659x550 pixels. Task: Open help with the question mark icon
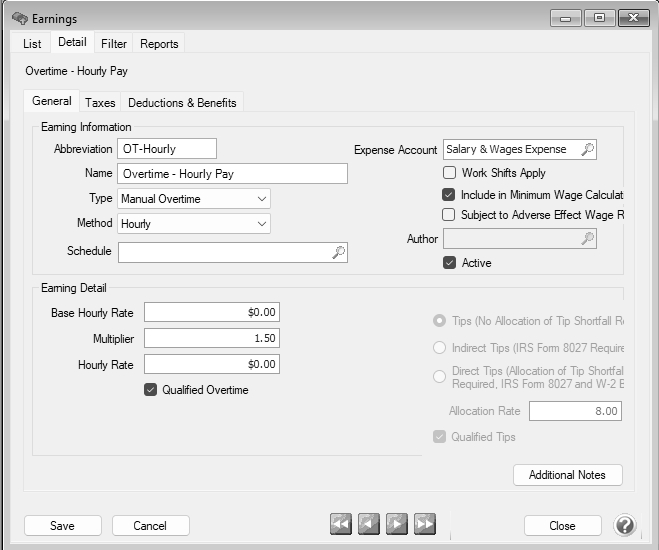coord(625,525)
